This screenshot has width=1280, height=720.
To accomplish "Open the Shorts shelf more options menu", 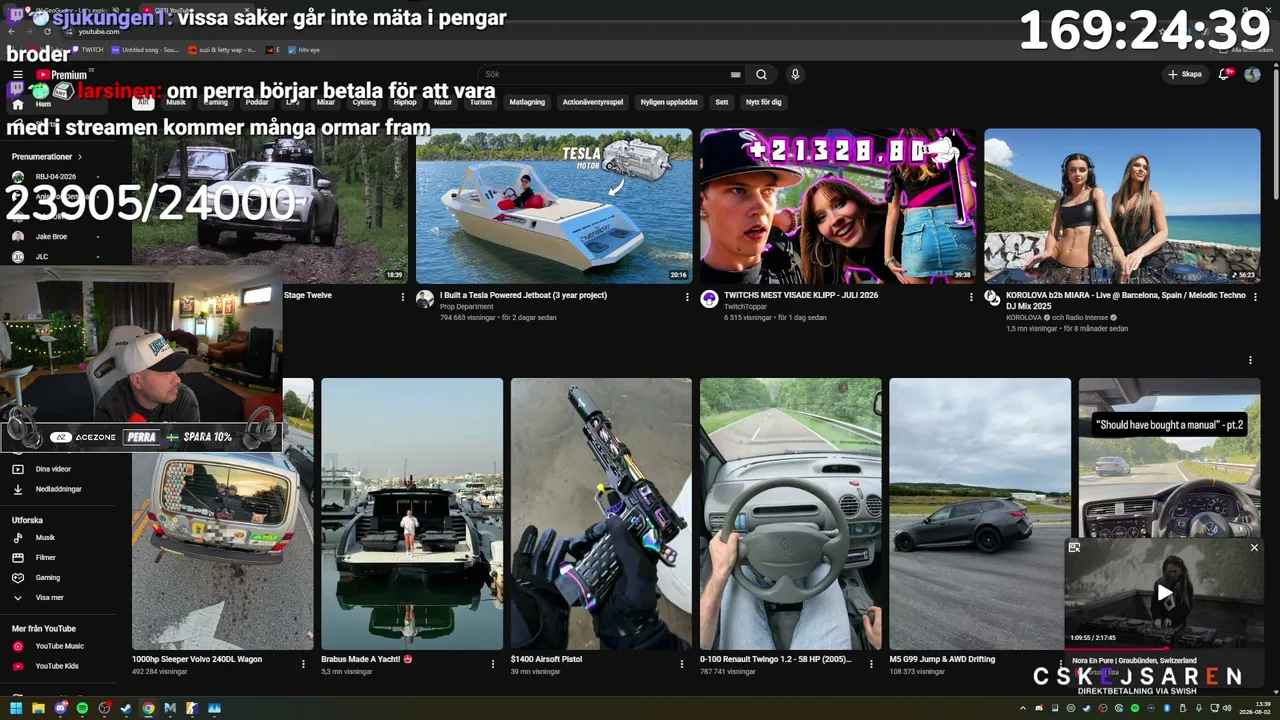I will 1250,360.
